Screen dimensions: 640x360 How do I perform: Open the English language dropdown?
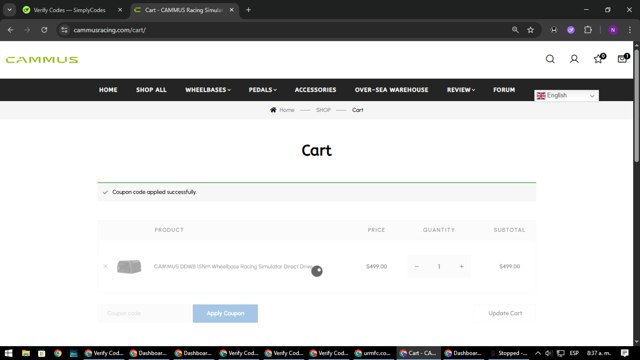coord(567,96)
